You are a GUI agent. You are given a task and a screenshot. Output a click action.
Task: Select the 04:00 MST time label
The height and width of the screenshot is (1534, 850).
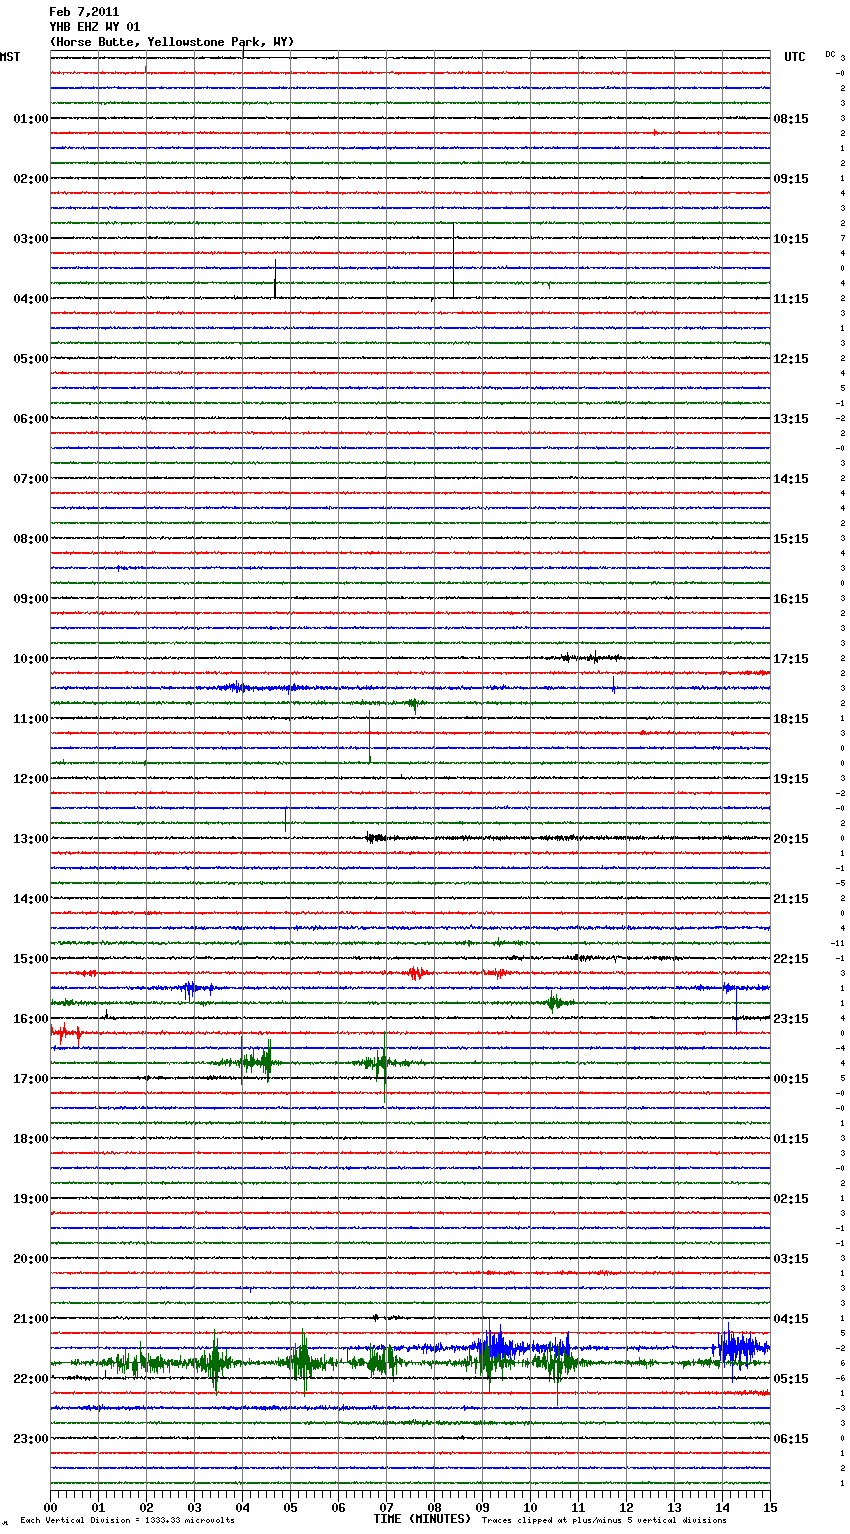[31, 299]
